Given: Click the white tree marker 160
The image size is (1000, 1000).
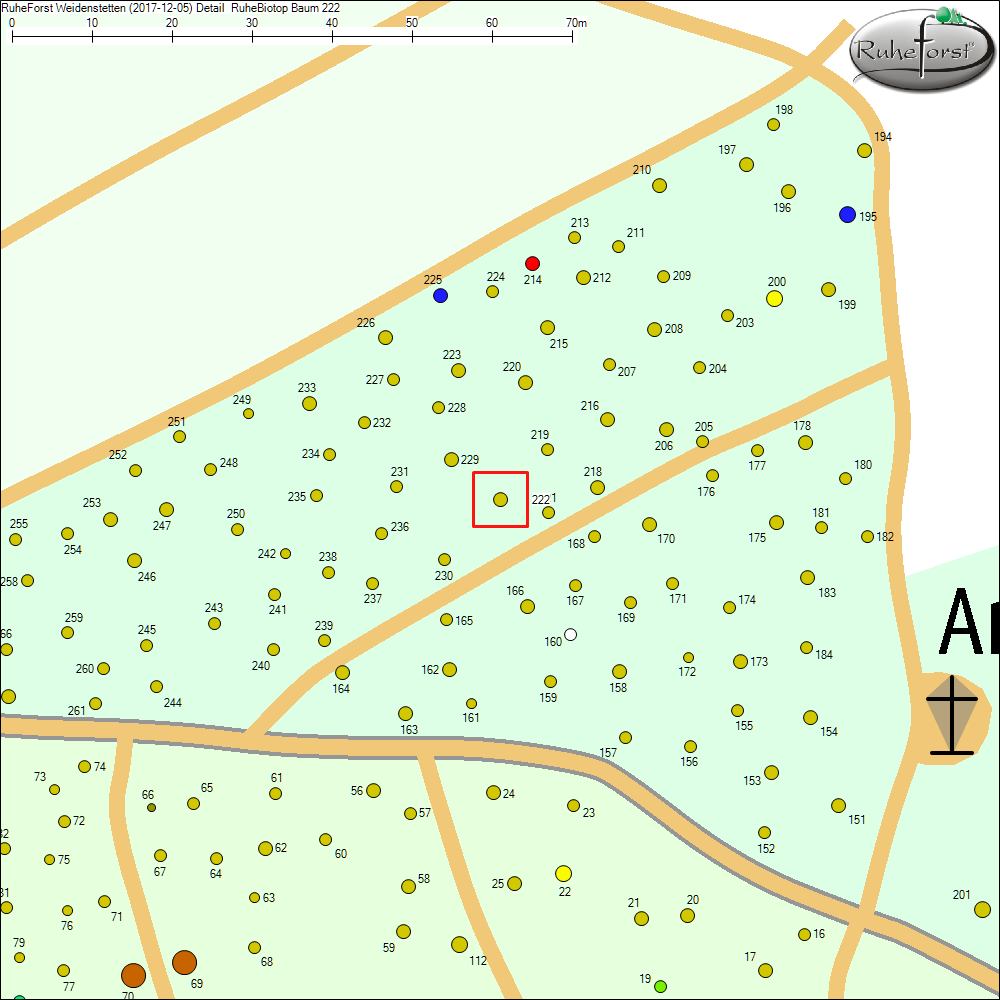Looking at the screenshot, I should [x=571, y=634].
